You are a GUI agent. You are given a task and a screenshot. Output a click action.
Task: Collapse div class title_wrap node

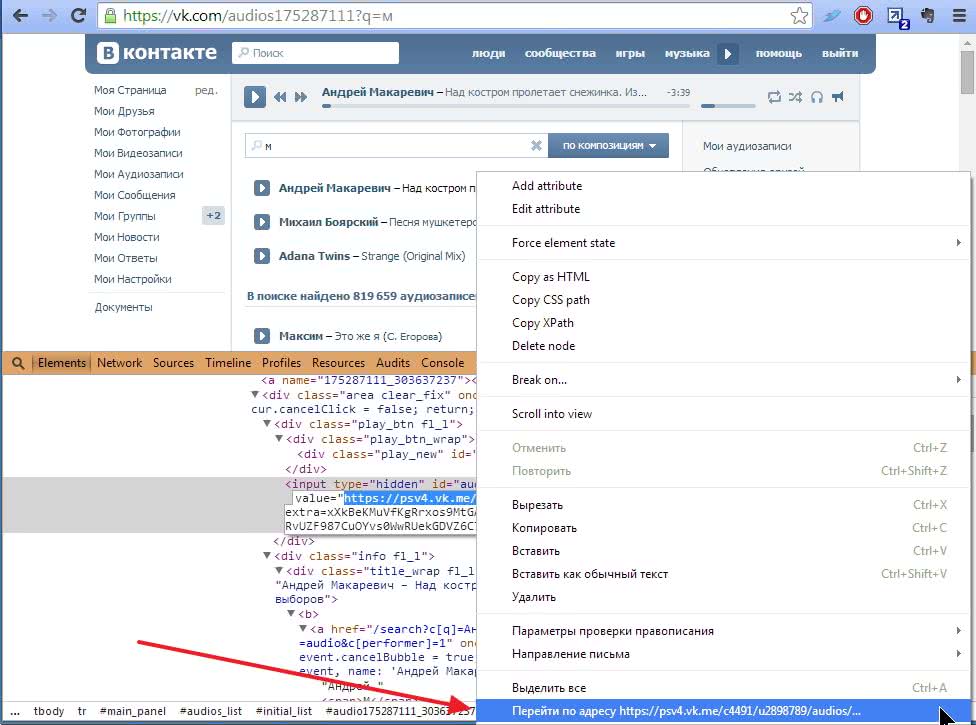coord(279,571)
